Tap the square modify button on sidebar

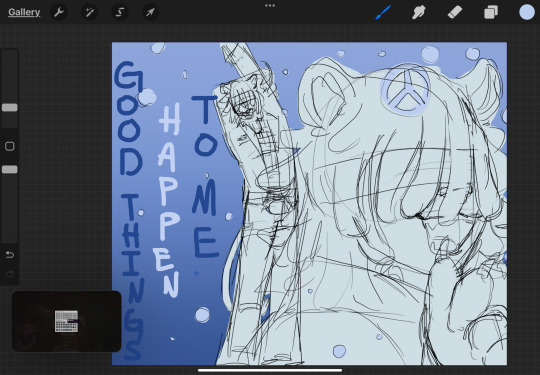(x=10, y=146)
